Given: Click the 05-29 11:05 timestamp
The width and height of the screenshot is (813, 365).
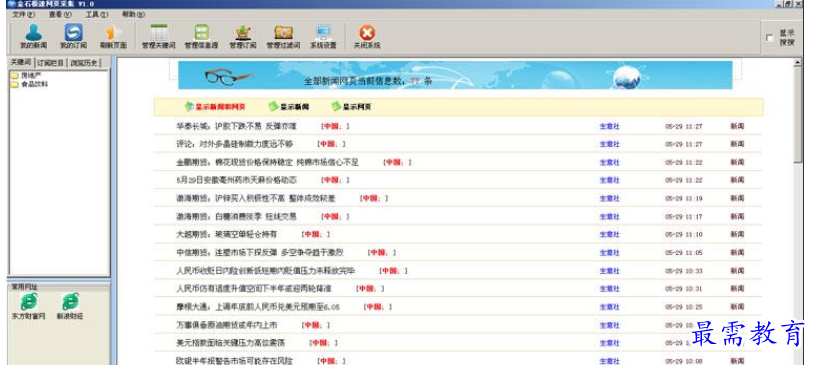Looking at the screenshot, I should coord(683,253).
